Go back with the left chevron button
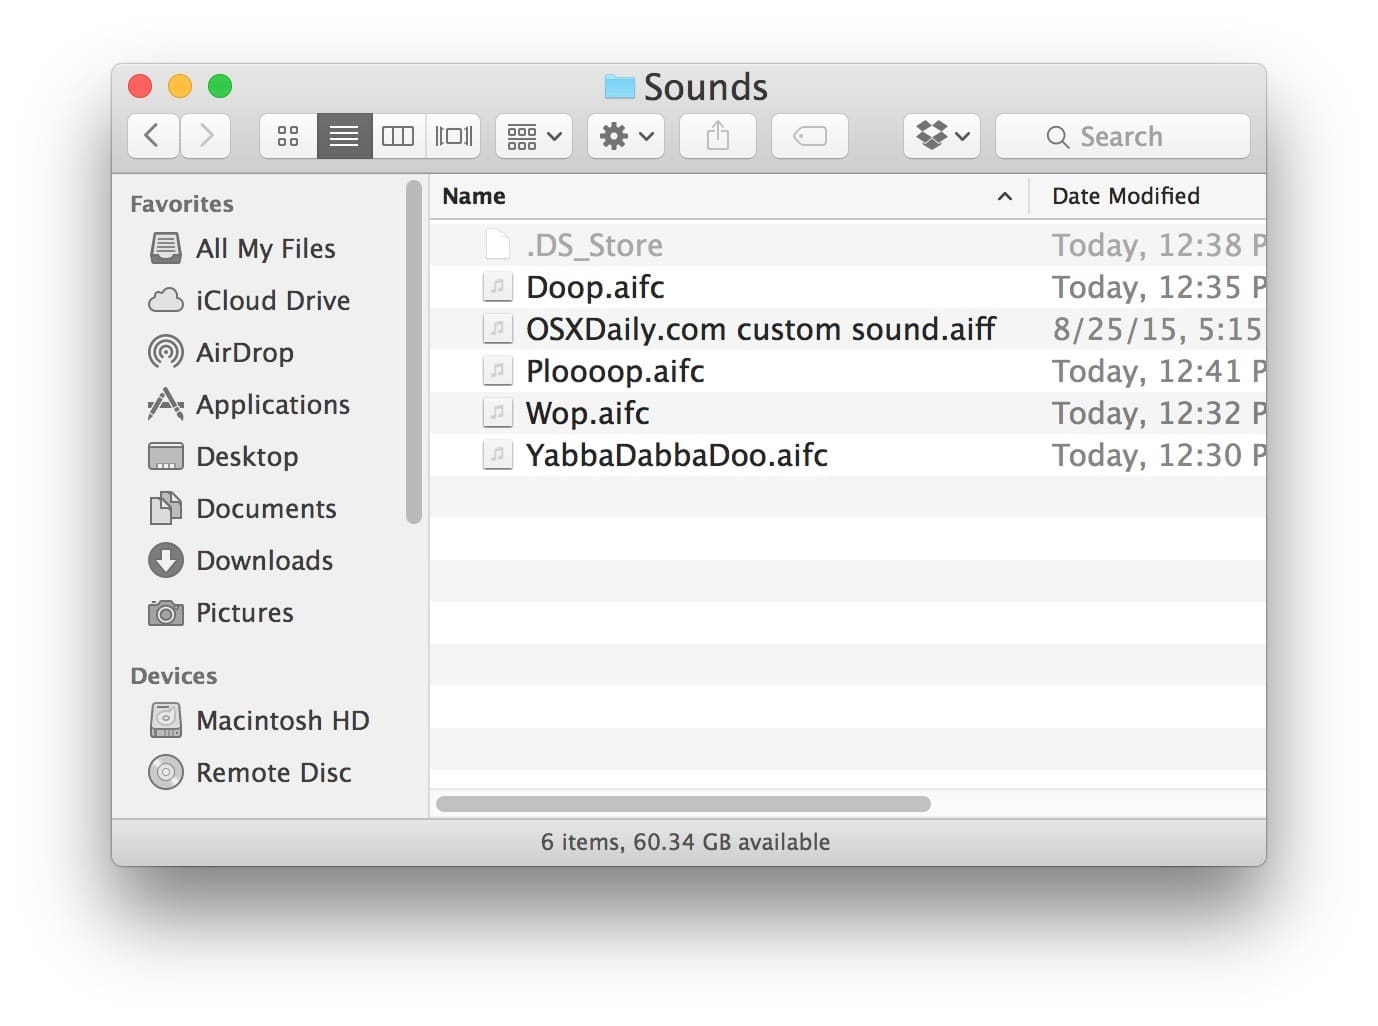The width and height of the screenshot is (1378, 1026). tap(153, 136)
